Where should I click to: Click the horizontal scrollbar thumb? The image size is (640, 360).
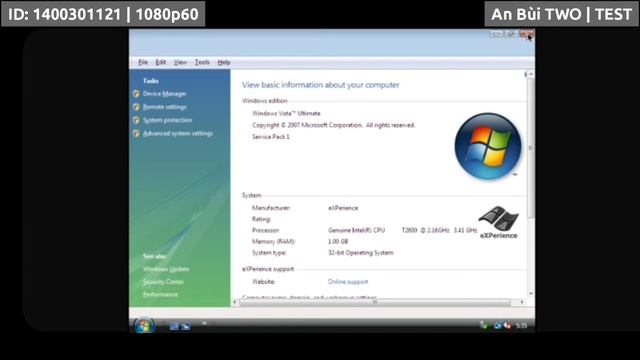[x=375, y=302]
